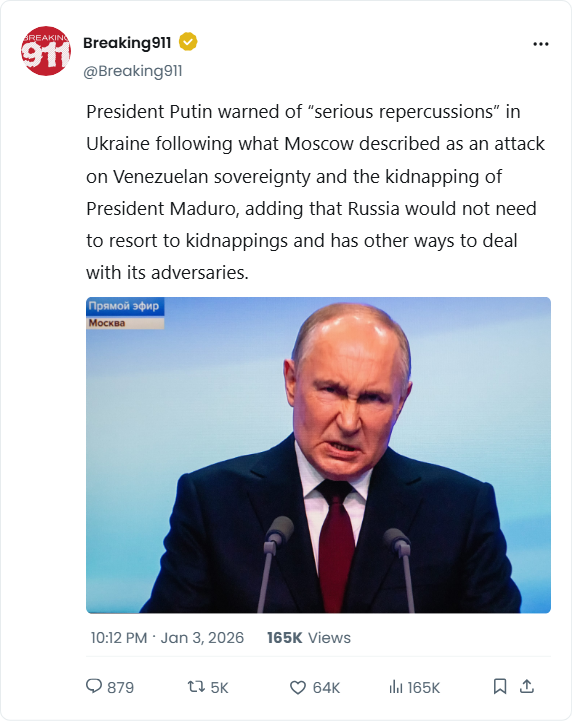Click the 165K count beside chart icon
This screenshot has width=572, height=721.
coord(423,687)
